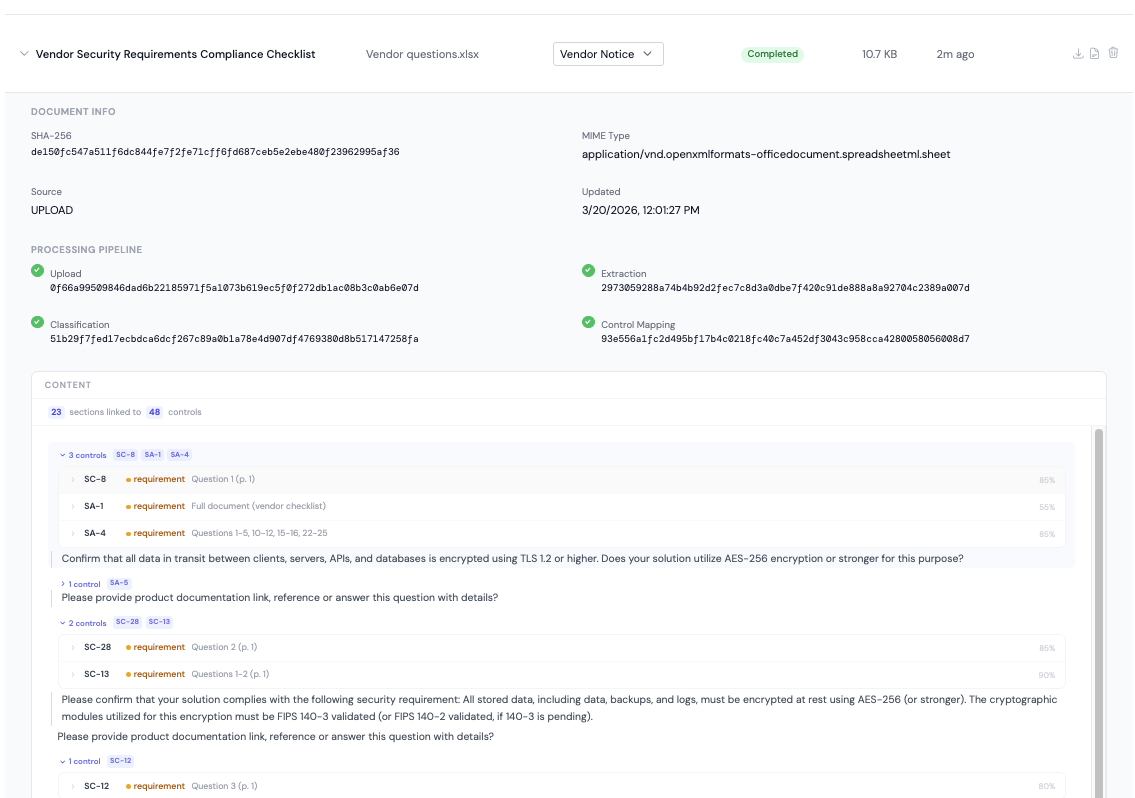Delete the Vendor Security Requirements document
The height and width of the screenshot is (798, 1135).
[1113, 53]
